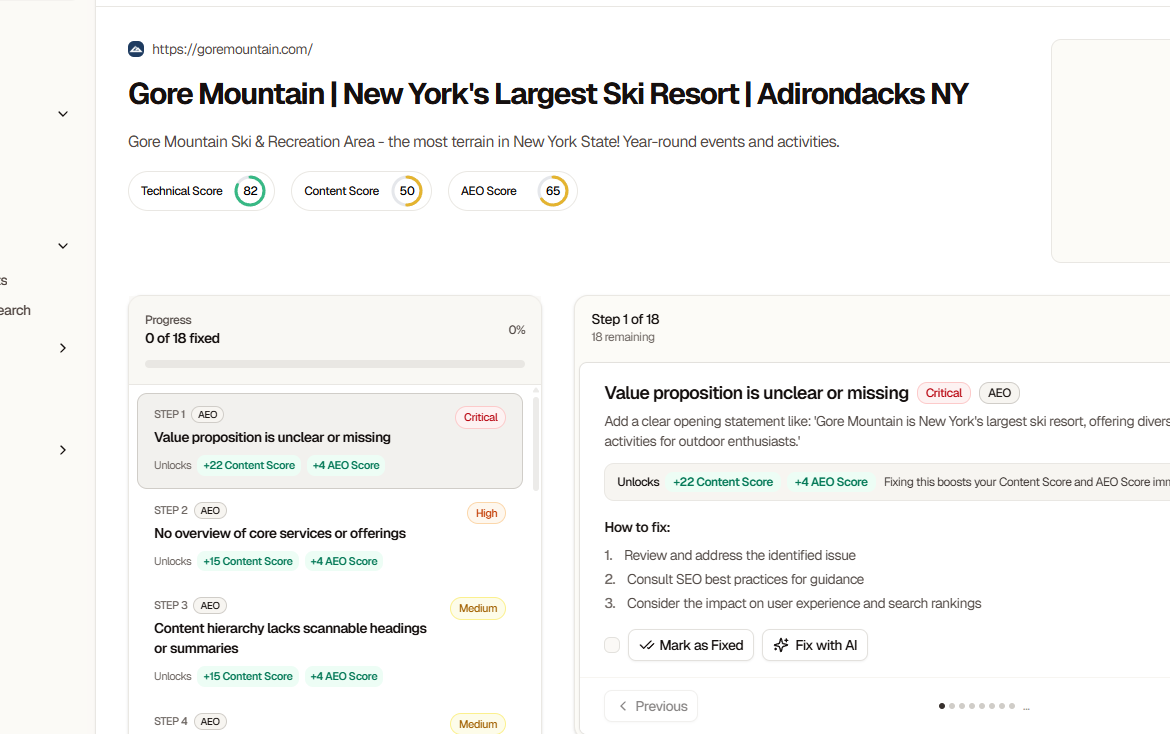Click +22 Content Score in detail Unlocks bar
This screenshot has width=1170, height=734.
point(723,482)
